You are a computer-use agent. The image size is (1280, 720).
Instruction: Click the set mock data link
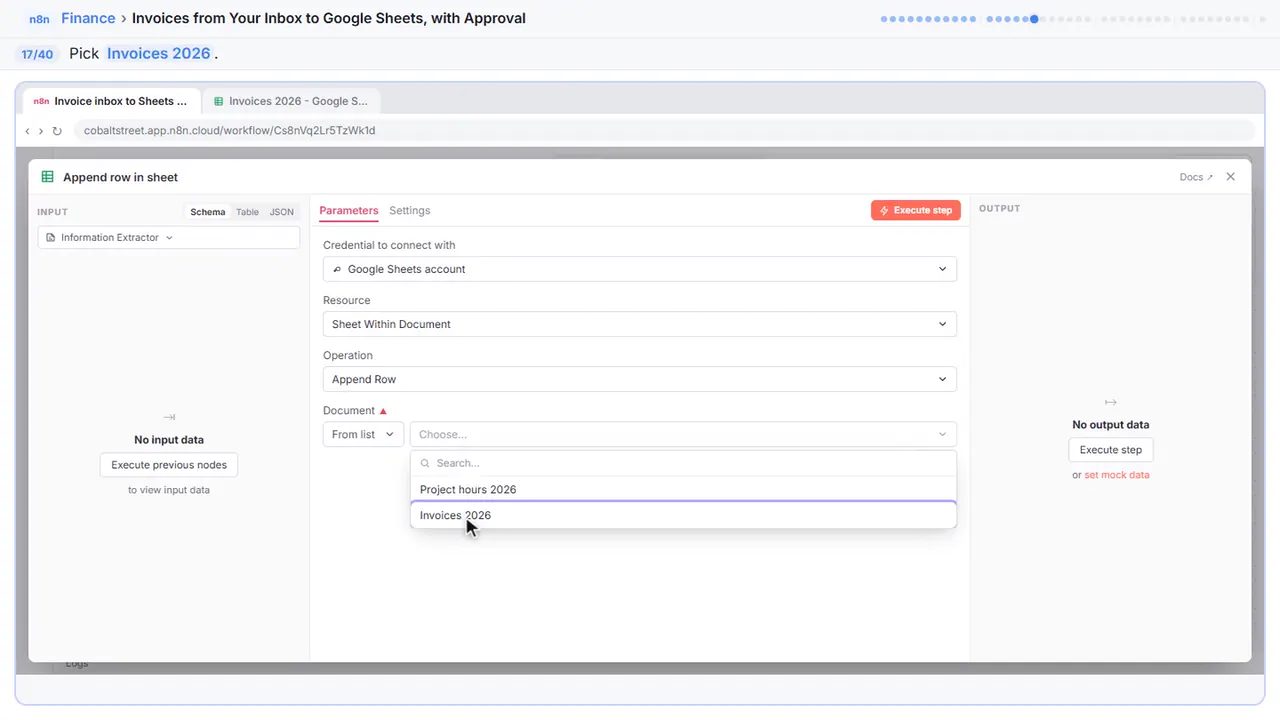1117,475
